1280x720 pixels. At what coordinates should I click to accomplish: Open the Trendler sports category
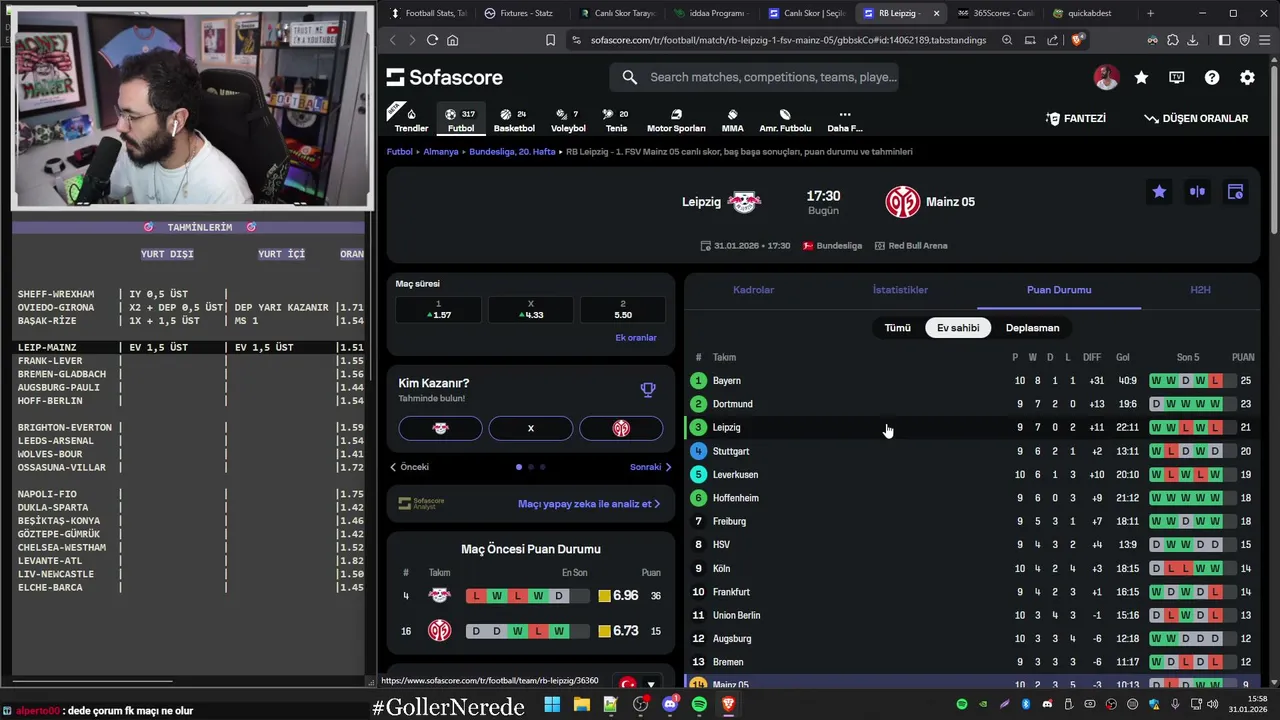[411, 119]
